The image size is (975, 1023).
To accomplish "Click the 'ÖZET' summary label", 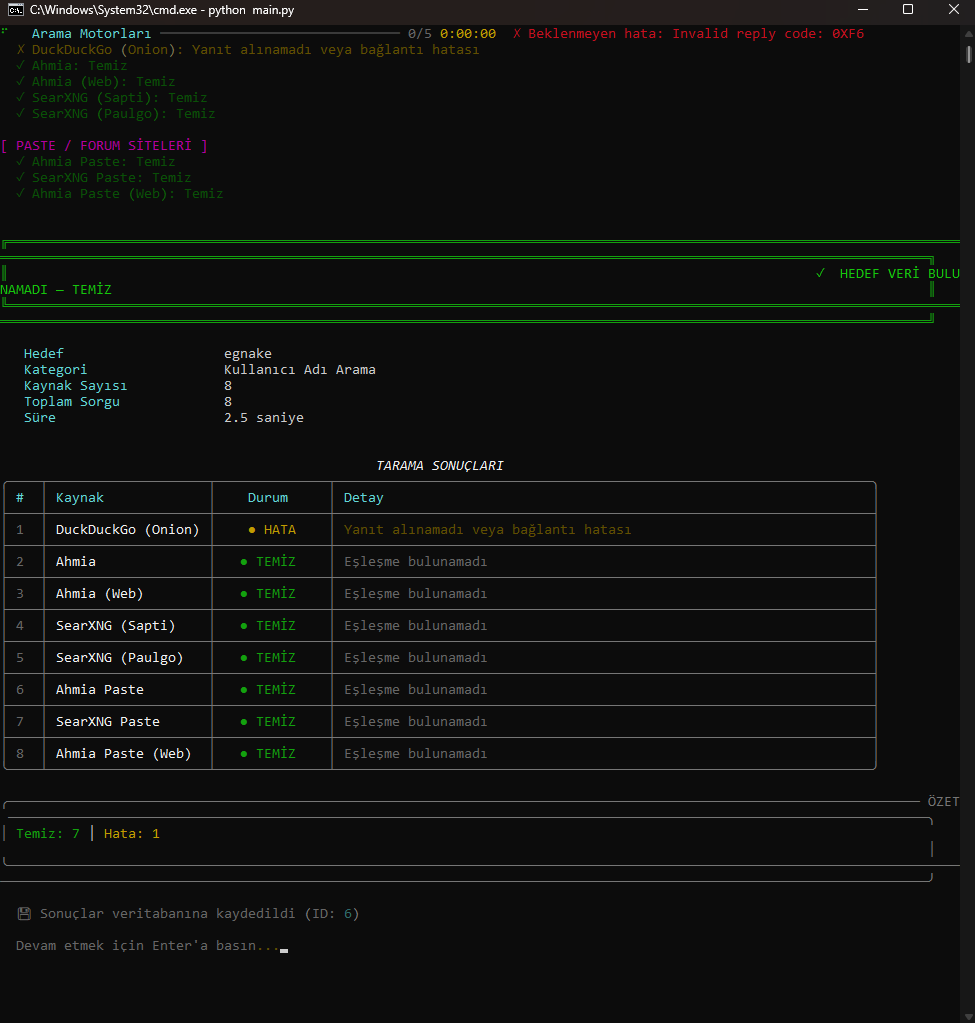I will 944,801.
